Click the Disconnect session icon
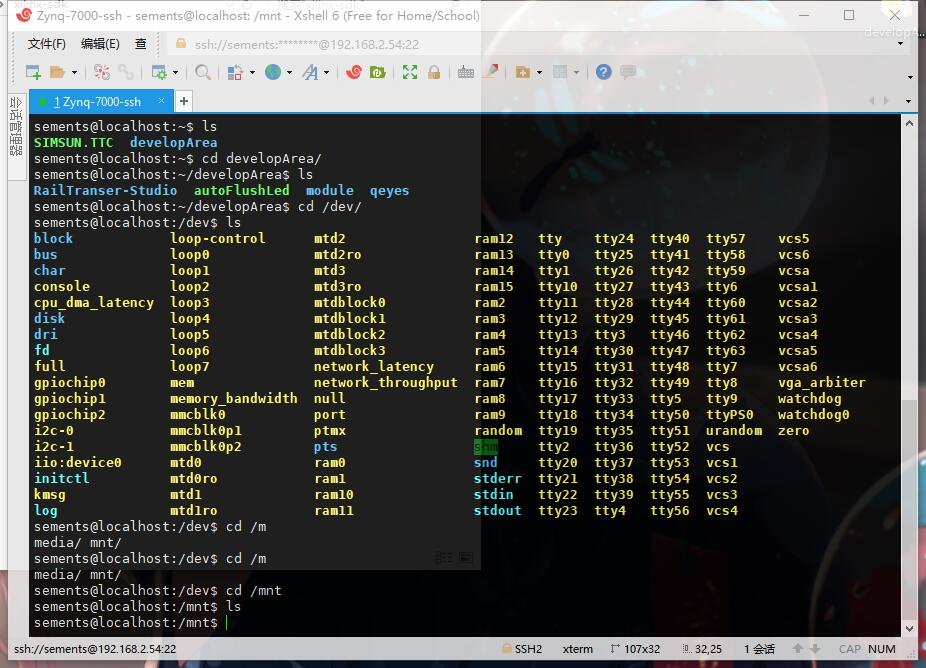This screenshot has width=926, height=668. point(102,72)
